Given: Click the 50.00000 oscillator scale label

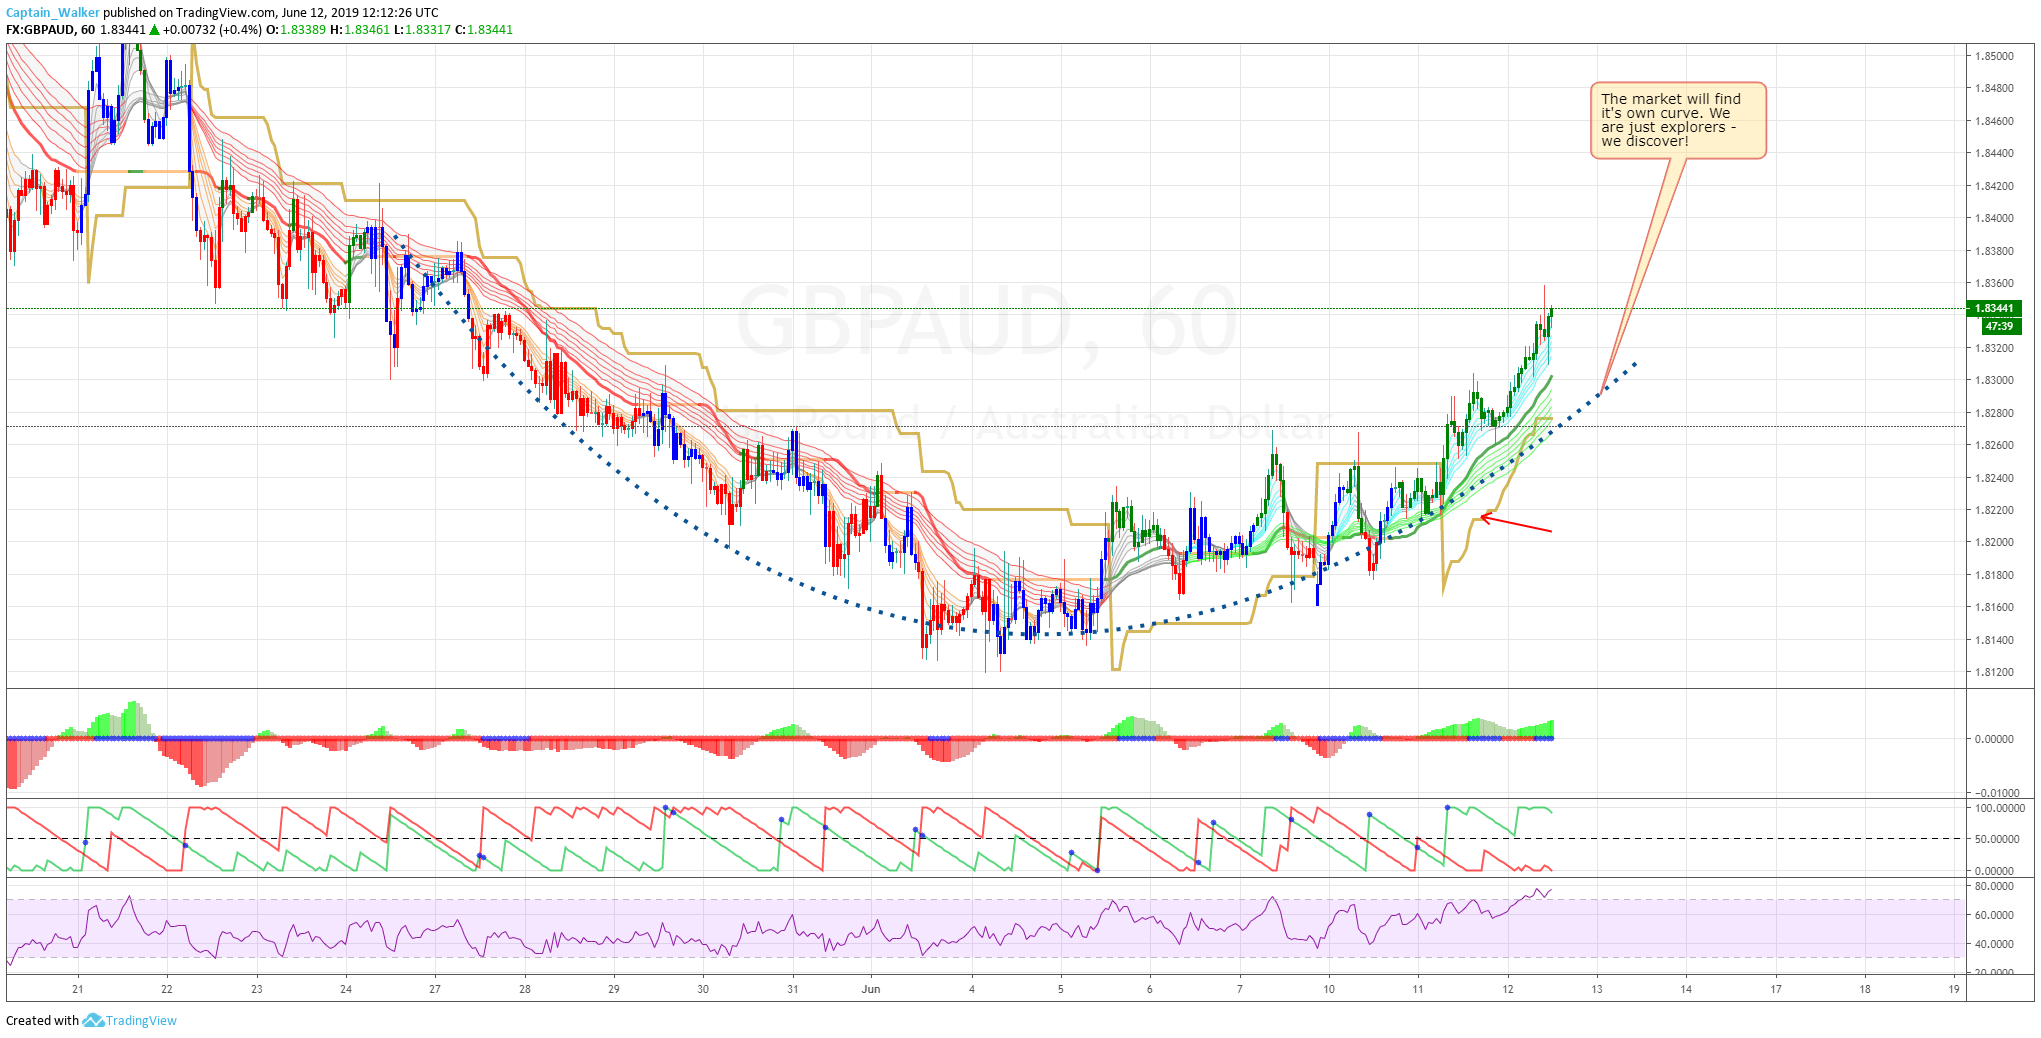Looking at the screenshot, I should (x=1998, y=839).
